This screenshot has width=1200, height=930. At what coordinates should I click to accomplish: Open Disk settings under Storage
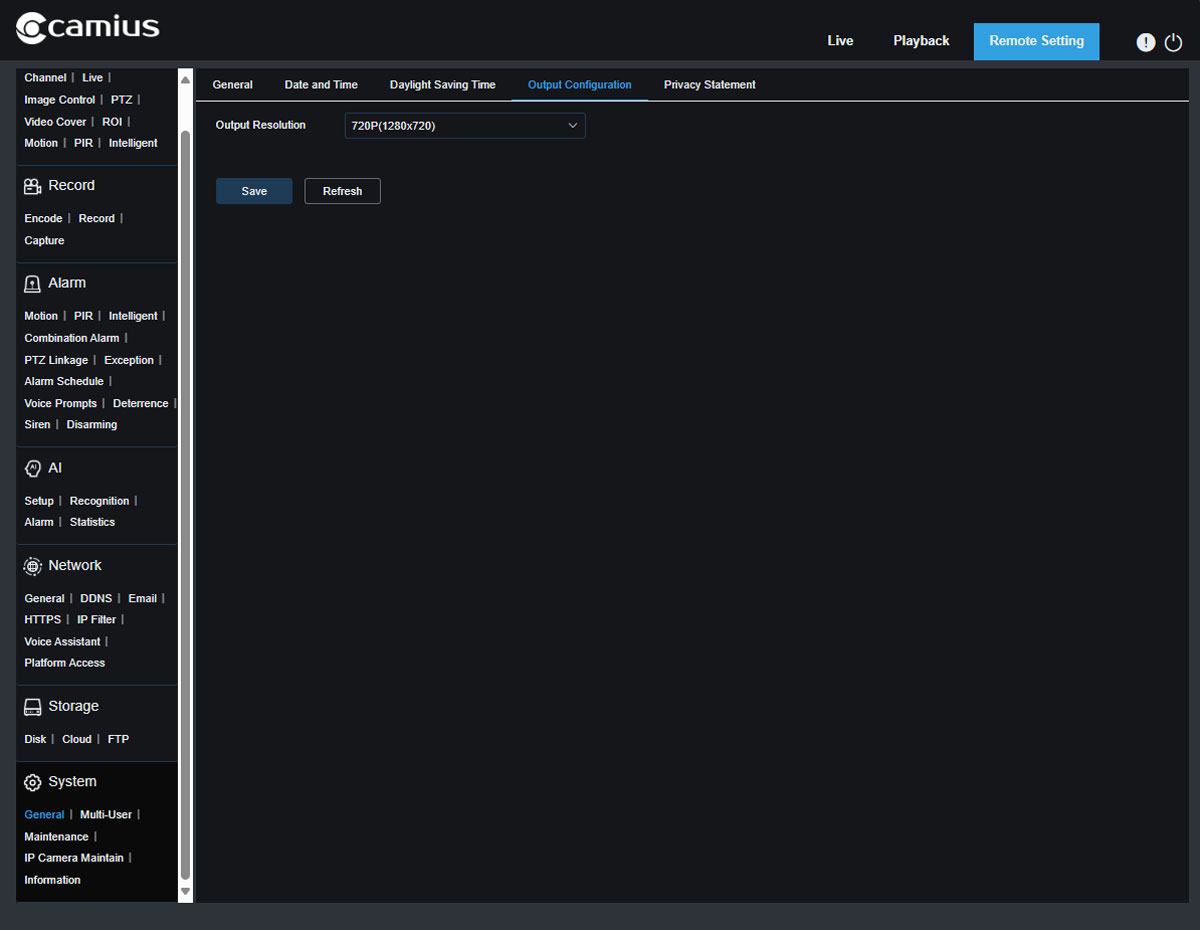35,738
